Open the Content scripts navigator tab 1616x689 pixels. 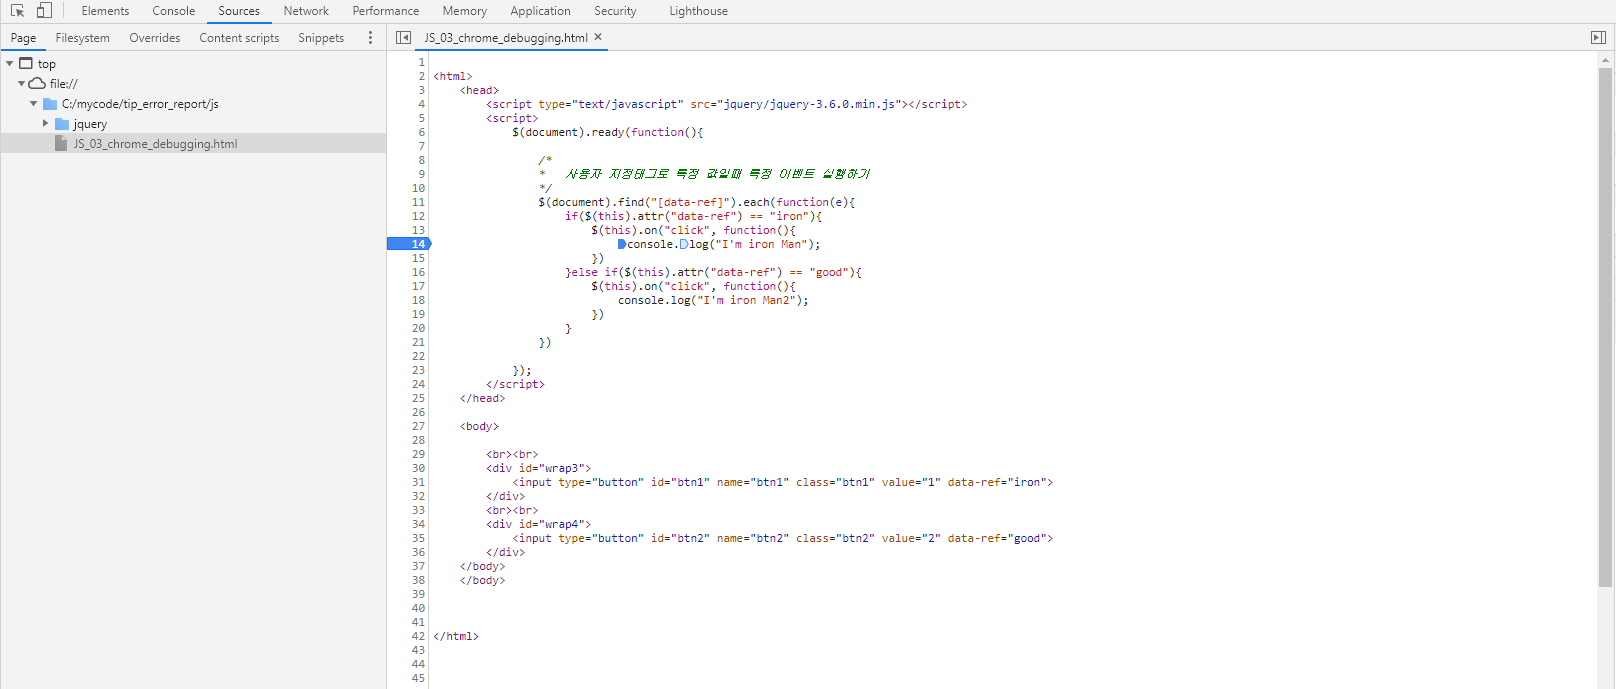[x=239, y=38]
